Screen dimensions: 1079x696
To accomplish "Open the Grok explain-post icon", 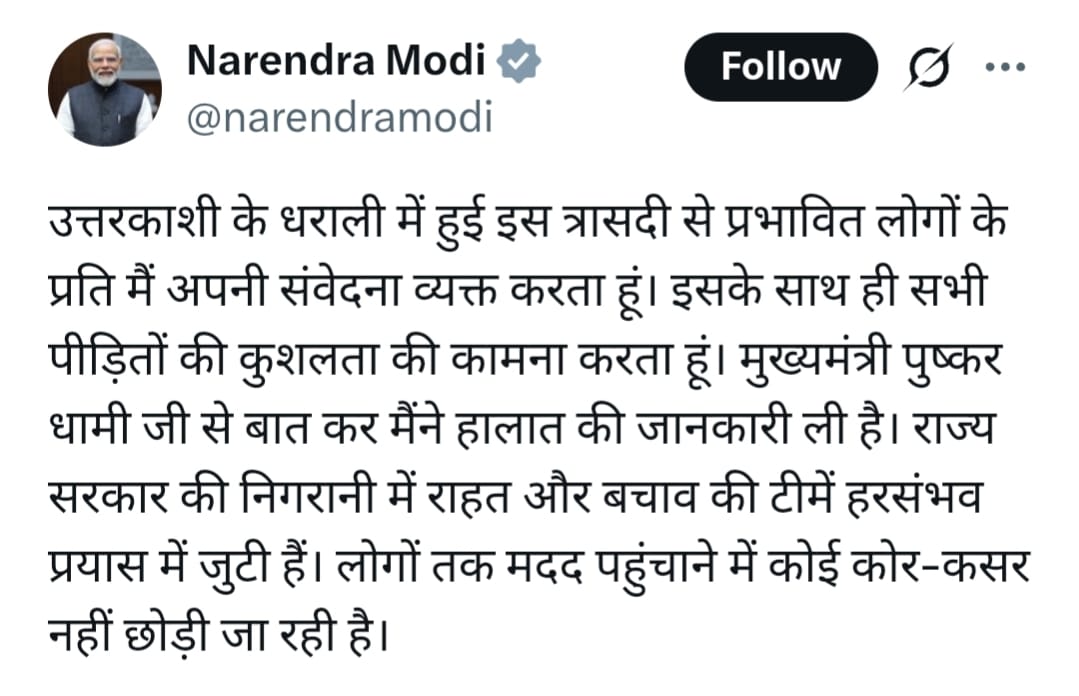I will 928,68.
